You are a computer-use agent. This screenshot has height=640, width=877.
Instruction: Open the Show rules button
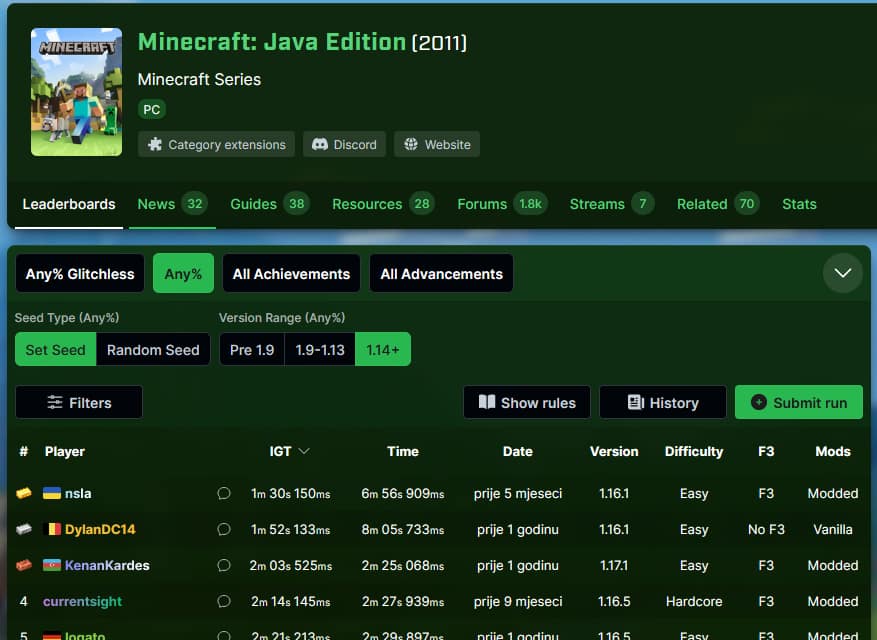(x=527, y=402)
